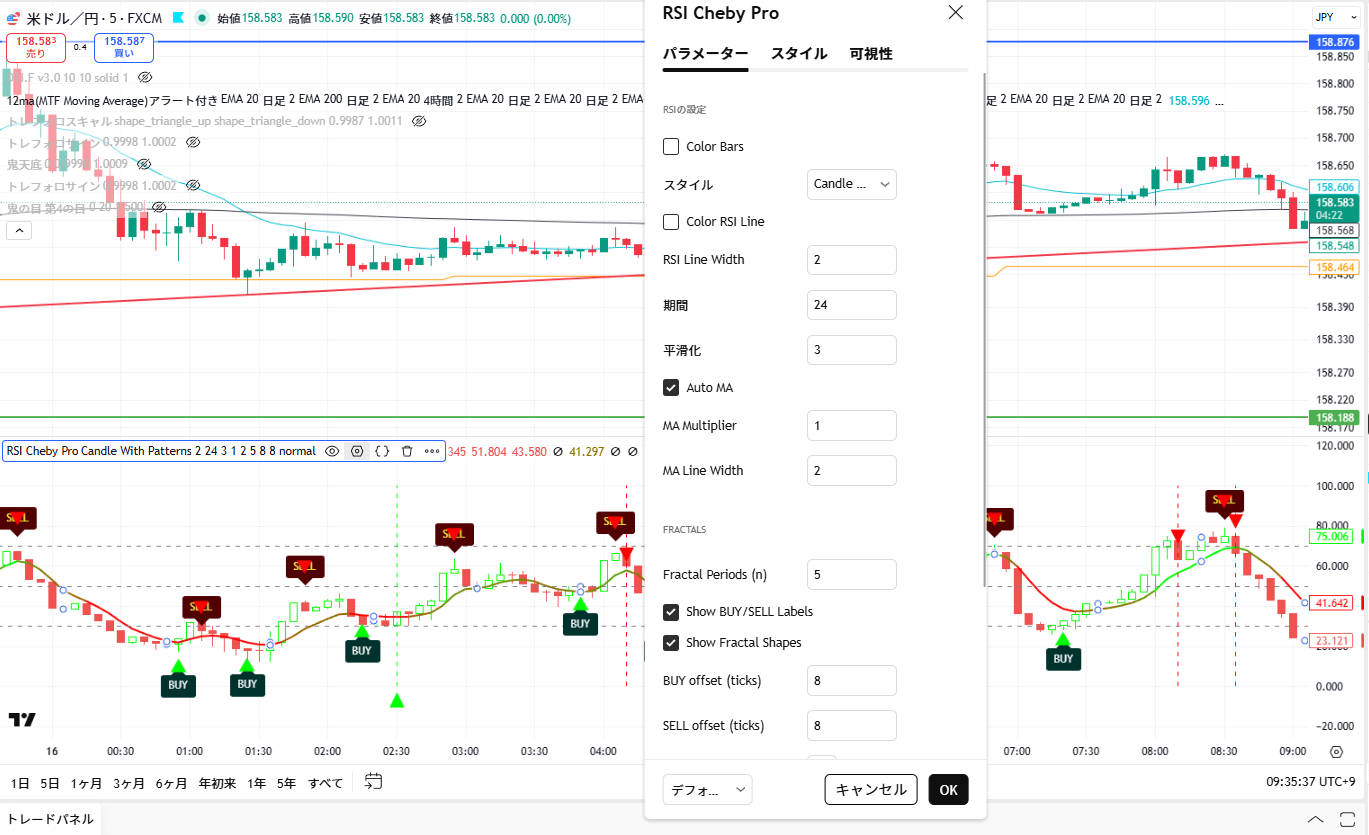
Task: Open the デフォルト defaults dropdown
Action: click(707, 790)
